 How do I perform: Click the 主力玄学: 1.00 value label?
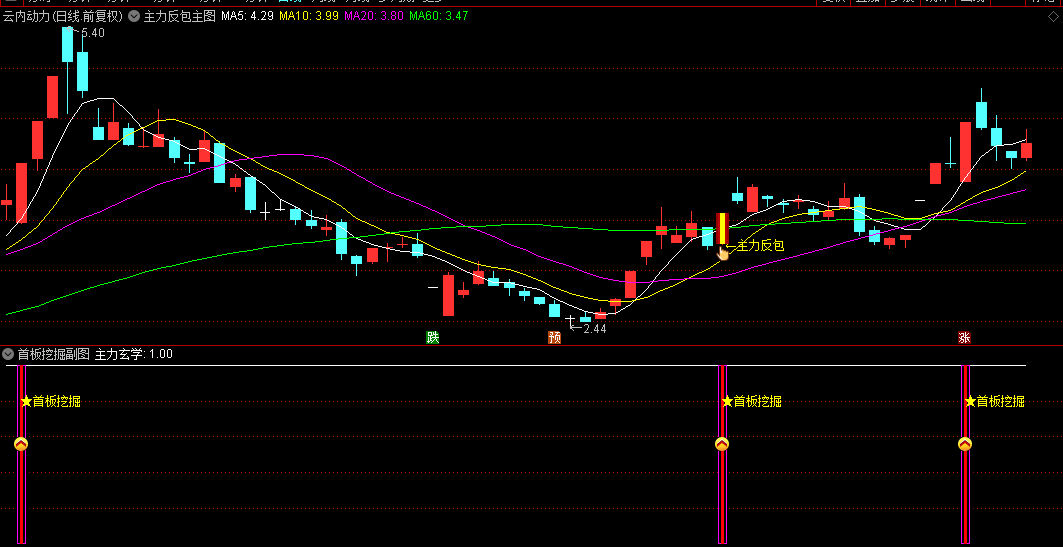point(134,354)
